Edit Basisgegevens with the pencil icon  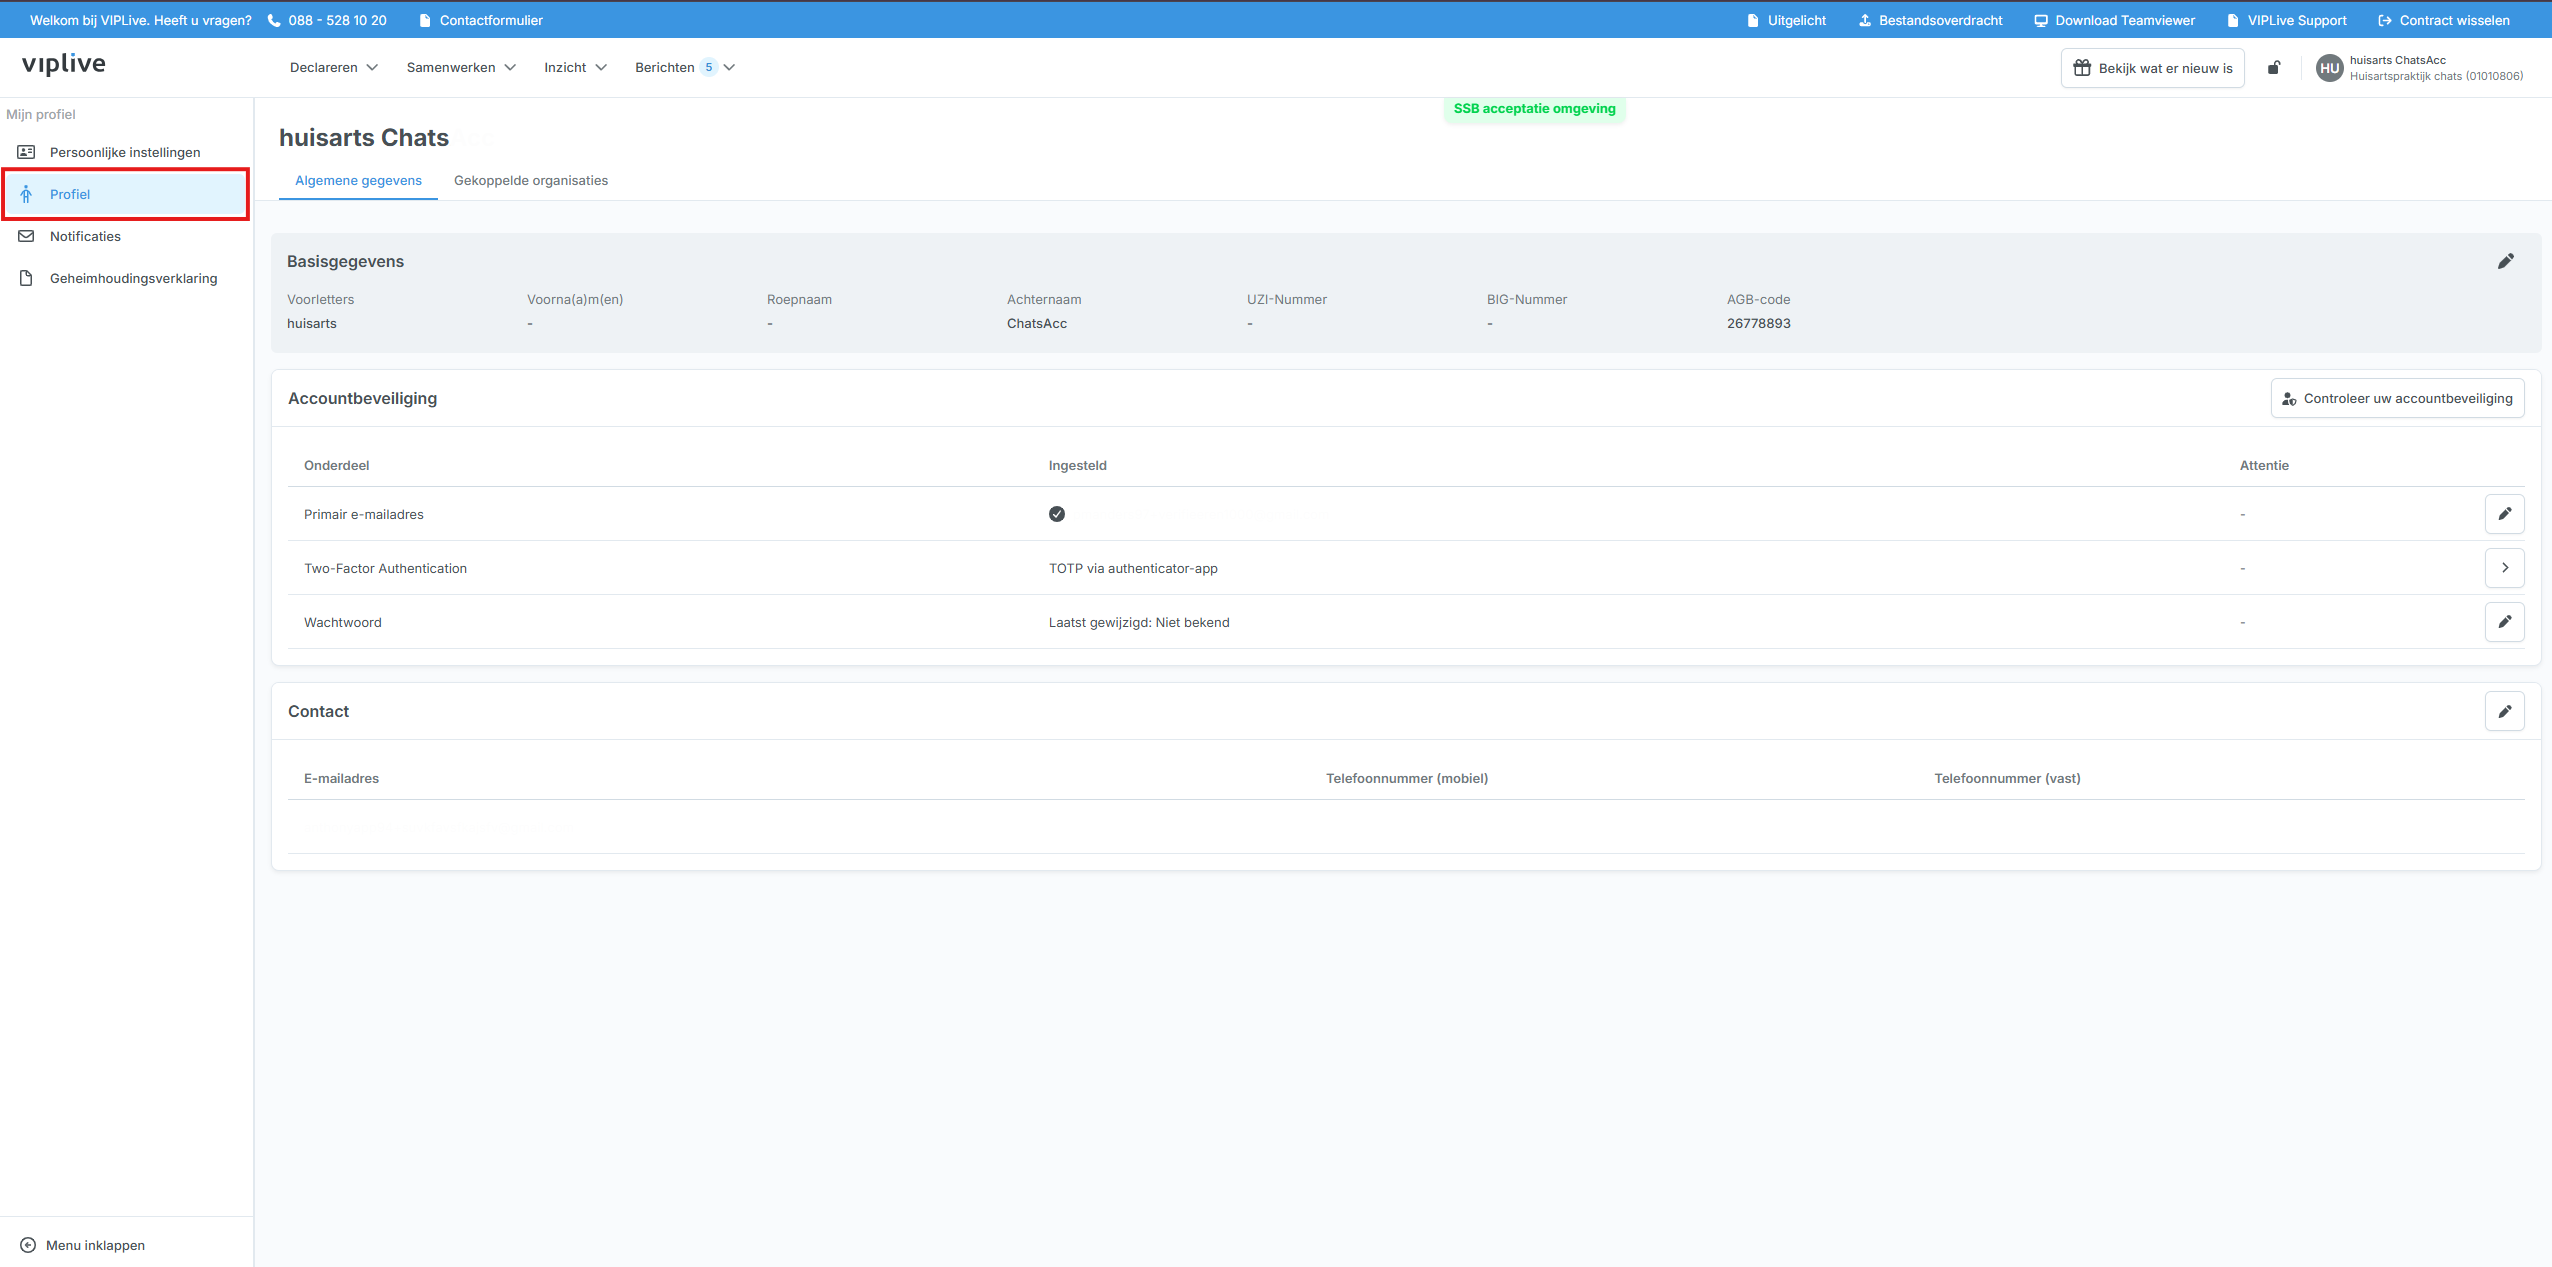pyautogui.click(x=2505, y=261)
